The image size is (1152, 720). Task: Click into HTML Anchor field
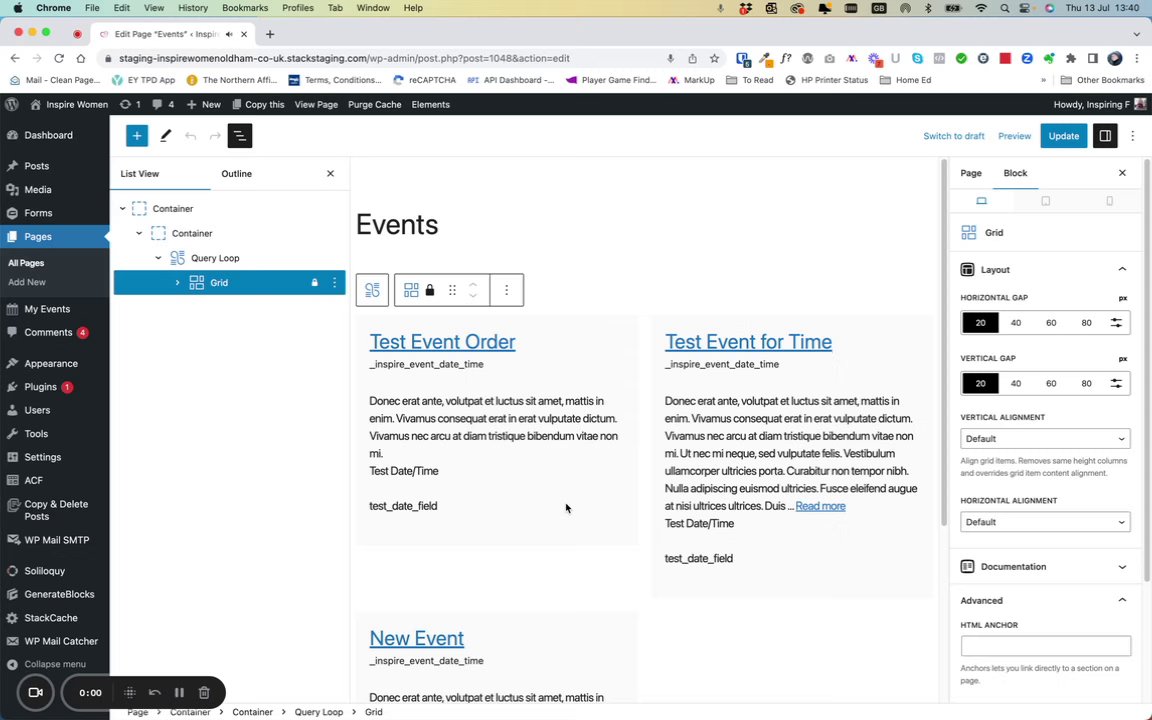(1045, 646)
